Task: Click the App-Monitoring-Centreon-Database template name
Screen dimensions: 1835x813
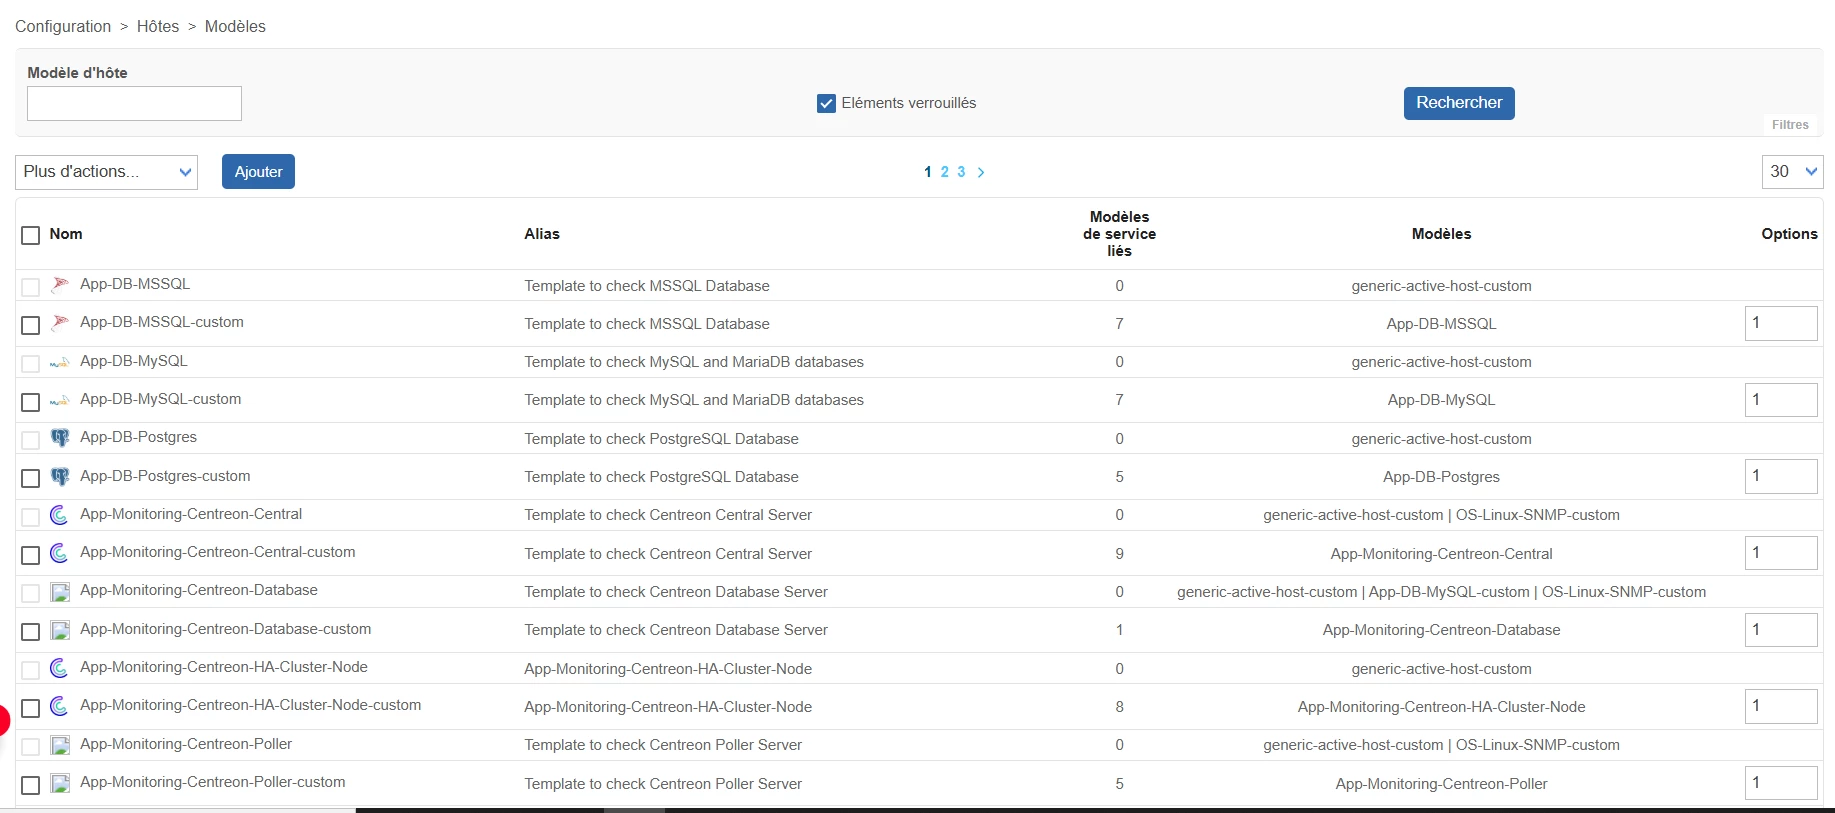Action: point(199,590)
